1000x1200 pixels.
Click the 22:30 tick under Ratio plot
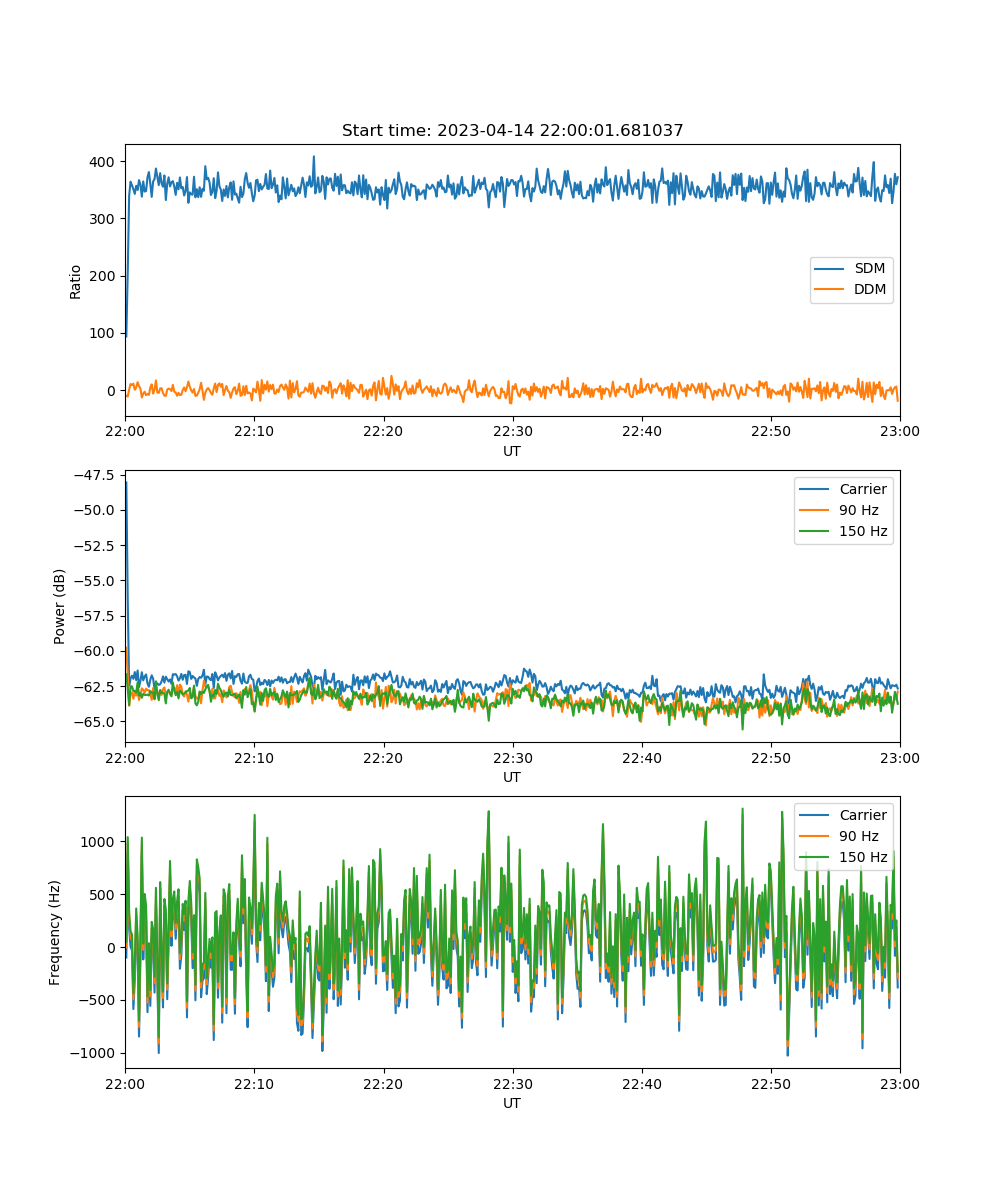pos(512,431)
